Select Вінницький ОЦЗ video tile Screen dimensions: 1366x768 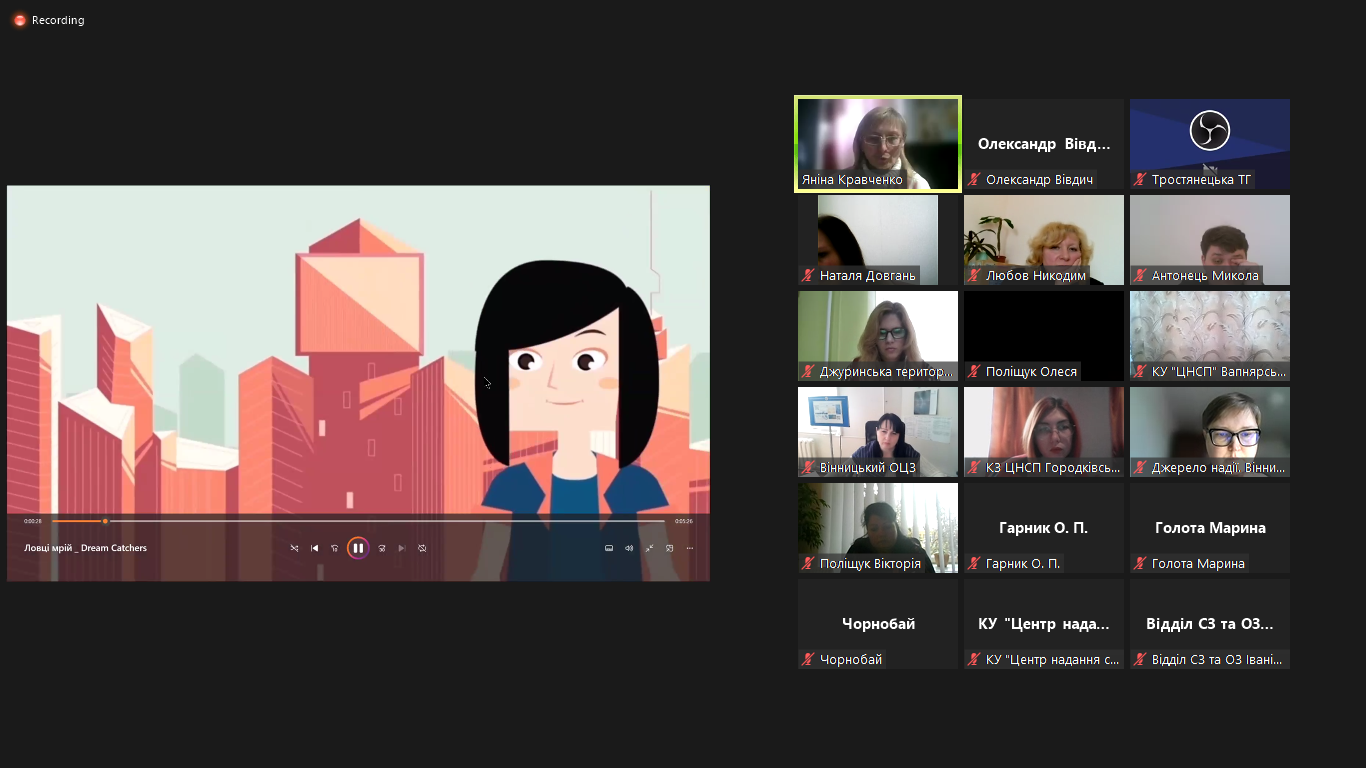click(878, 432)
